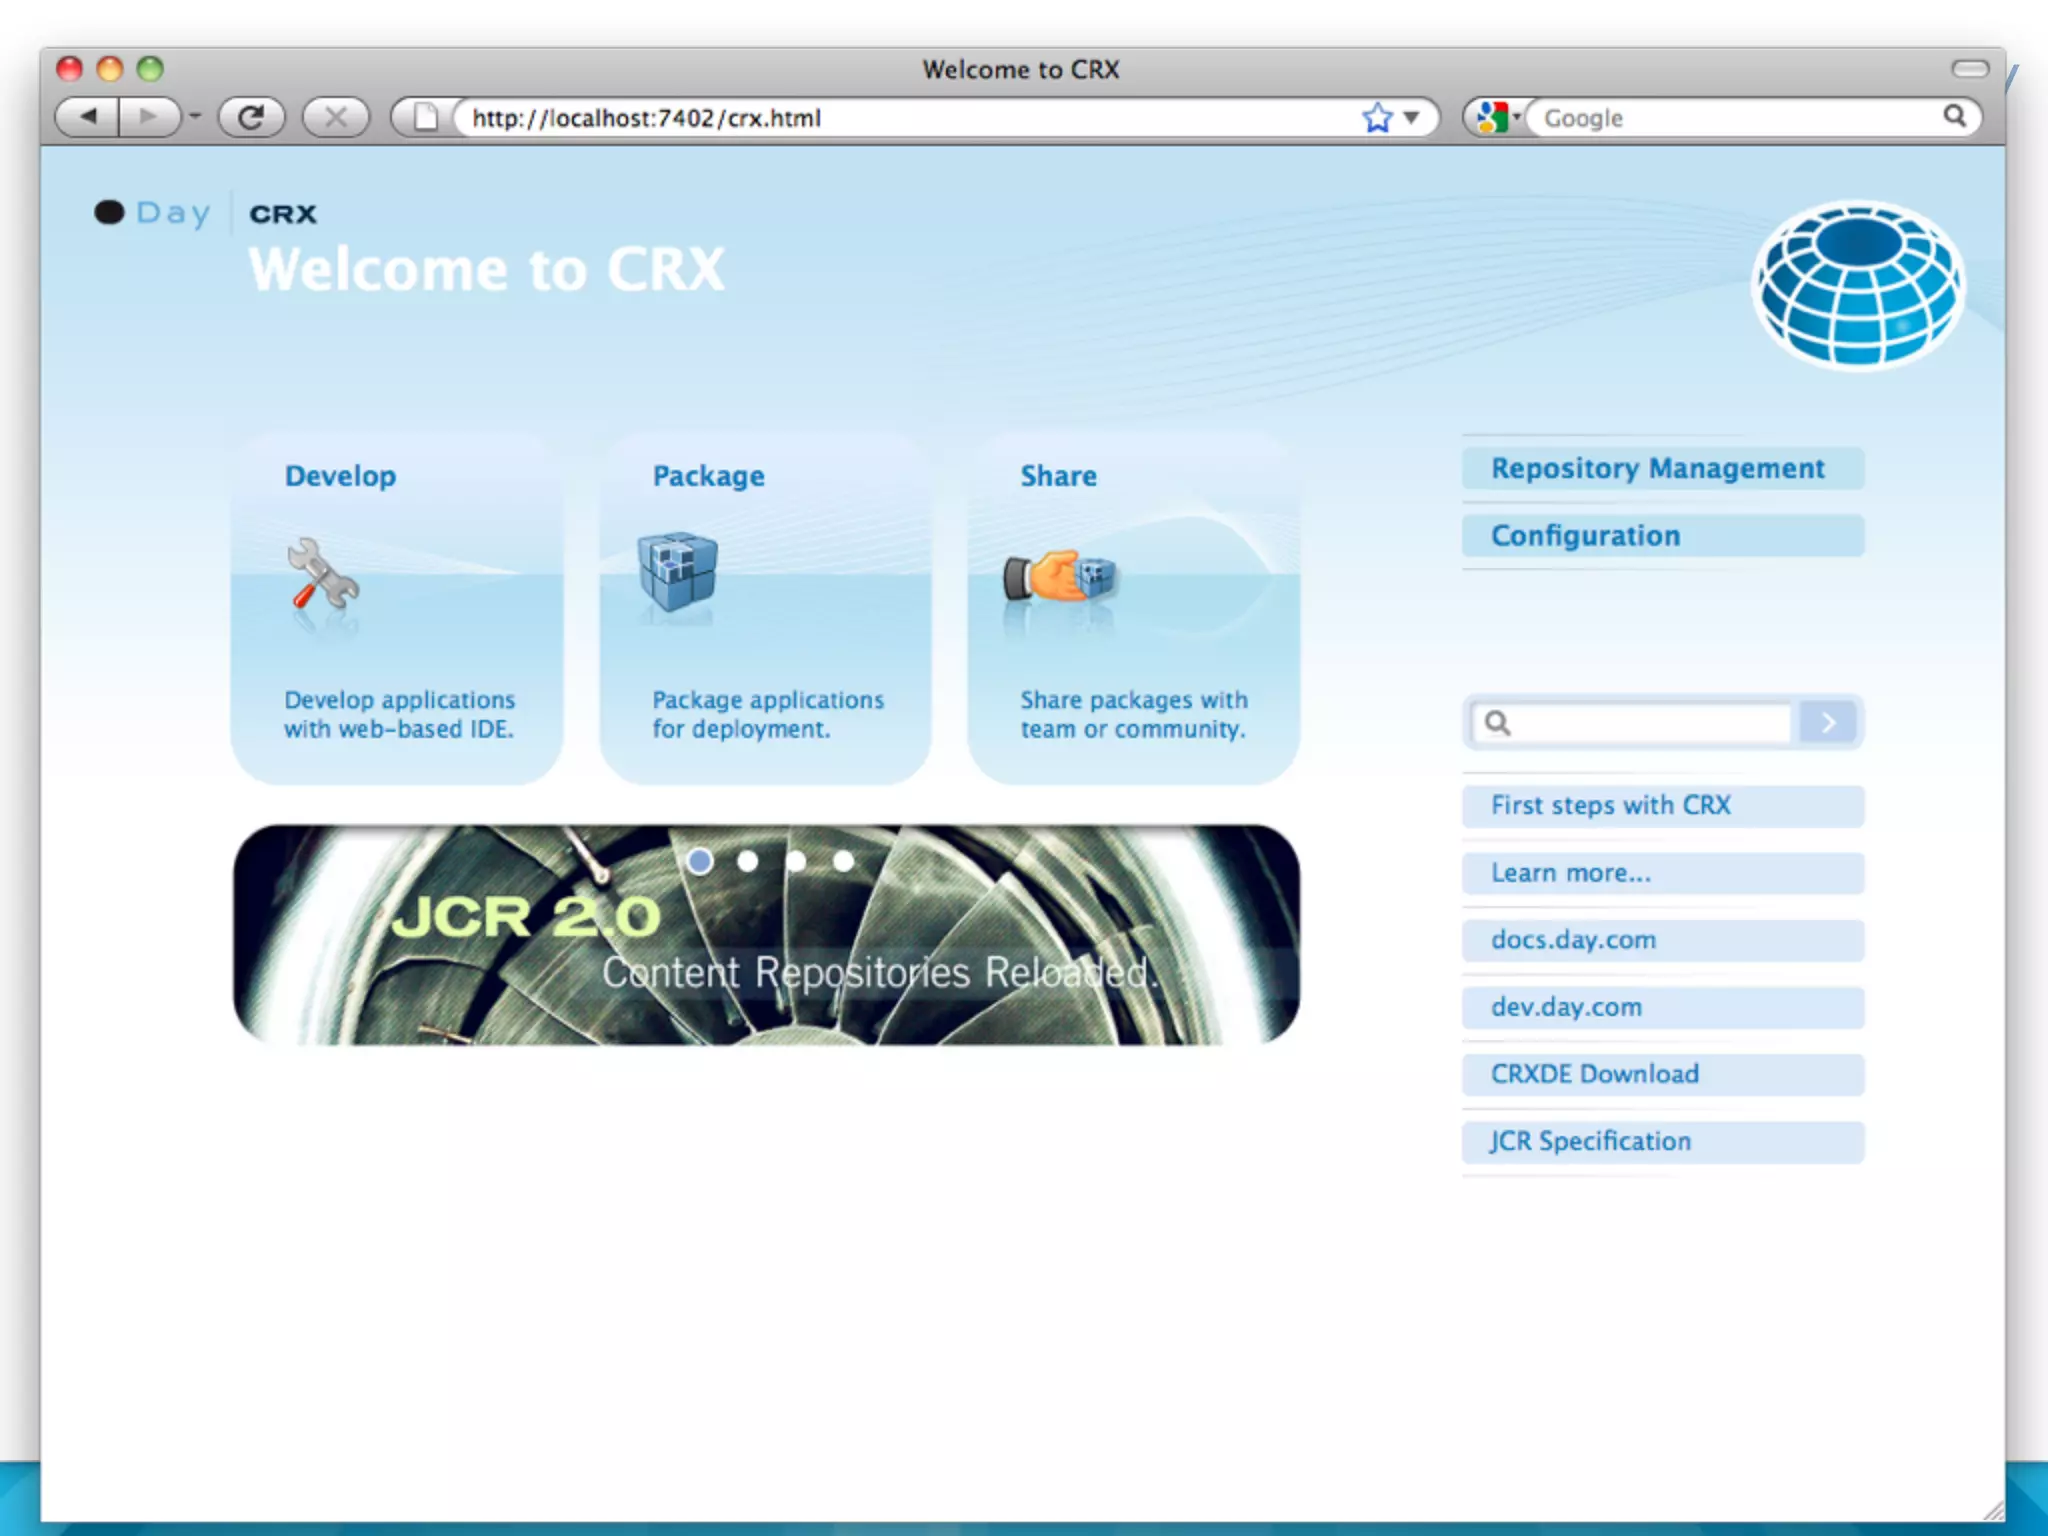Click the CRX globe logo

pos(1857,285)
